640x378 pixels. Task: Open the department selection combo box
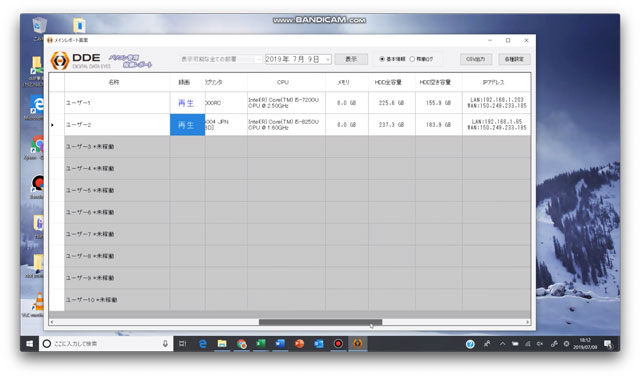tap(221, 59)
